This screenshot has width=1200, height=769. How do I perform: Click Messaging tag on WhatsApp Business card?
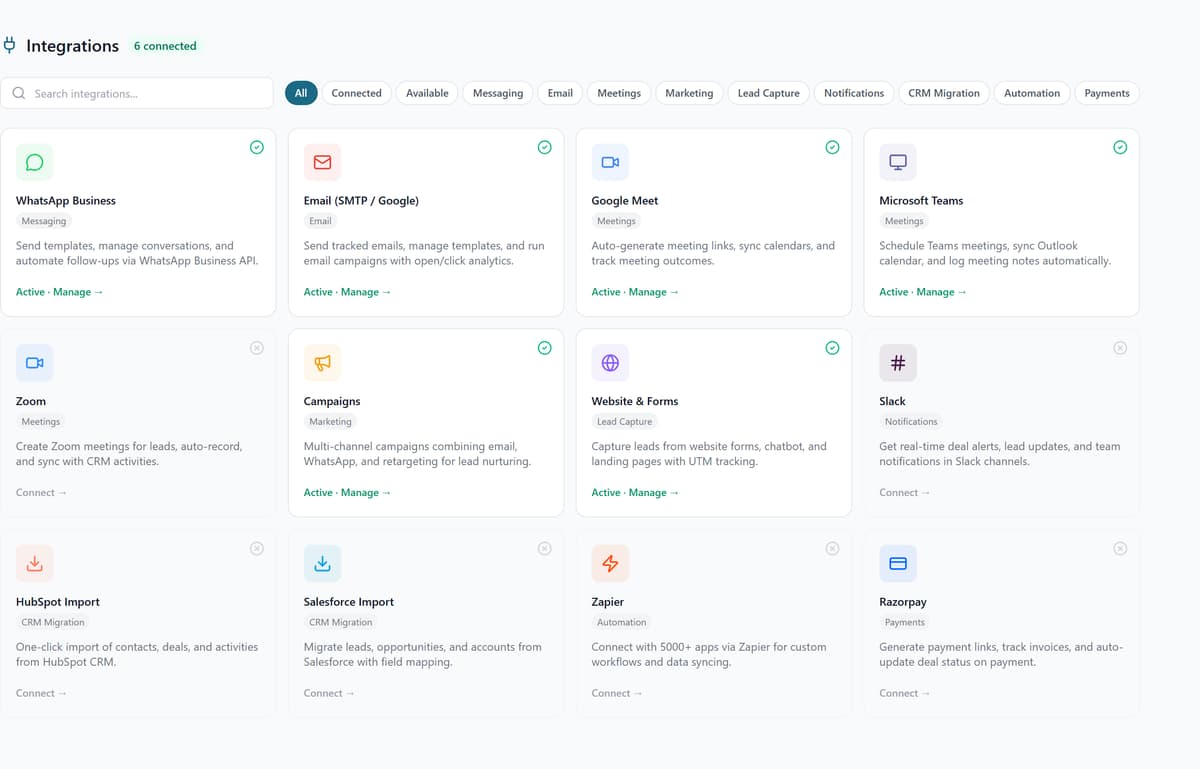click(x=44, y=221)
